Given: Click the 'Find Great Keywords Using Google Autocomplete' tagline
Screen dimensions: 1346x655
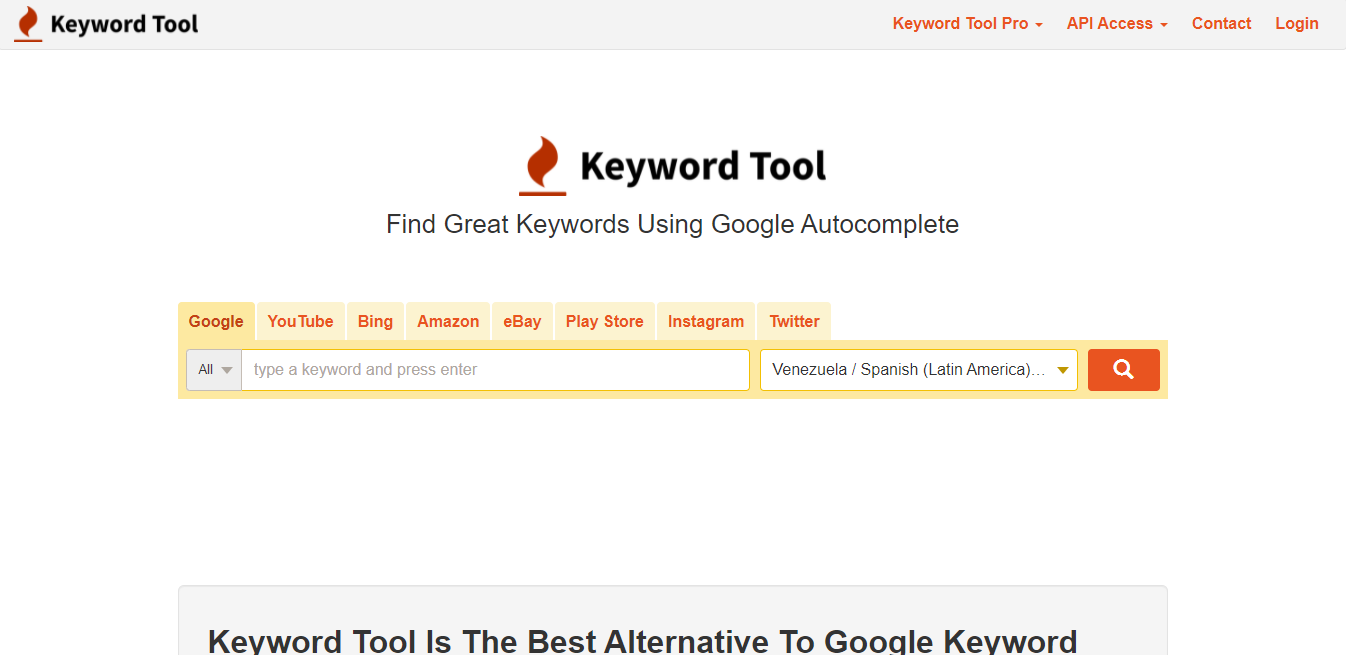Looking at the screenshot, I should coord(673,224).
